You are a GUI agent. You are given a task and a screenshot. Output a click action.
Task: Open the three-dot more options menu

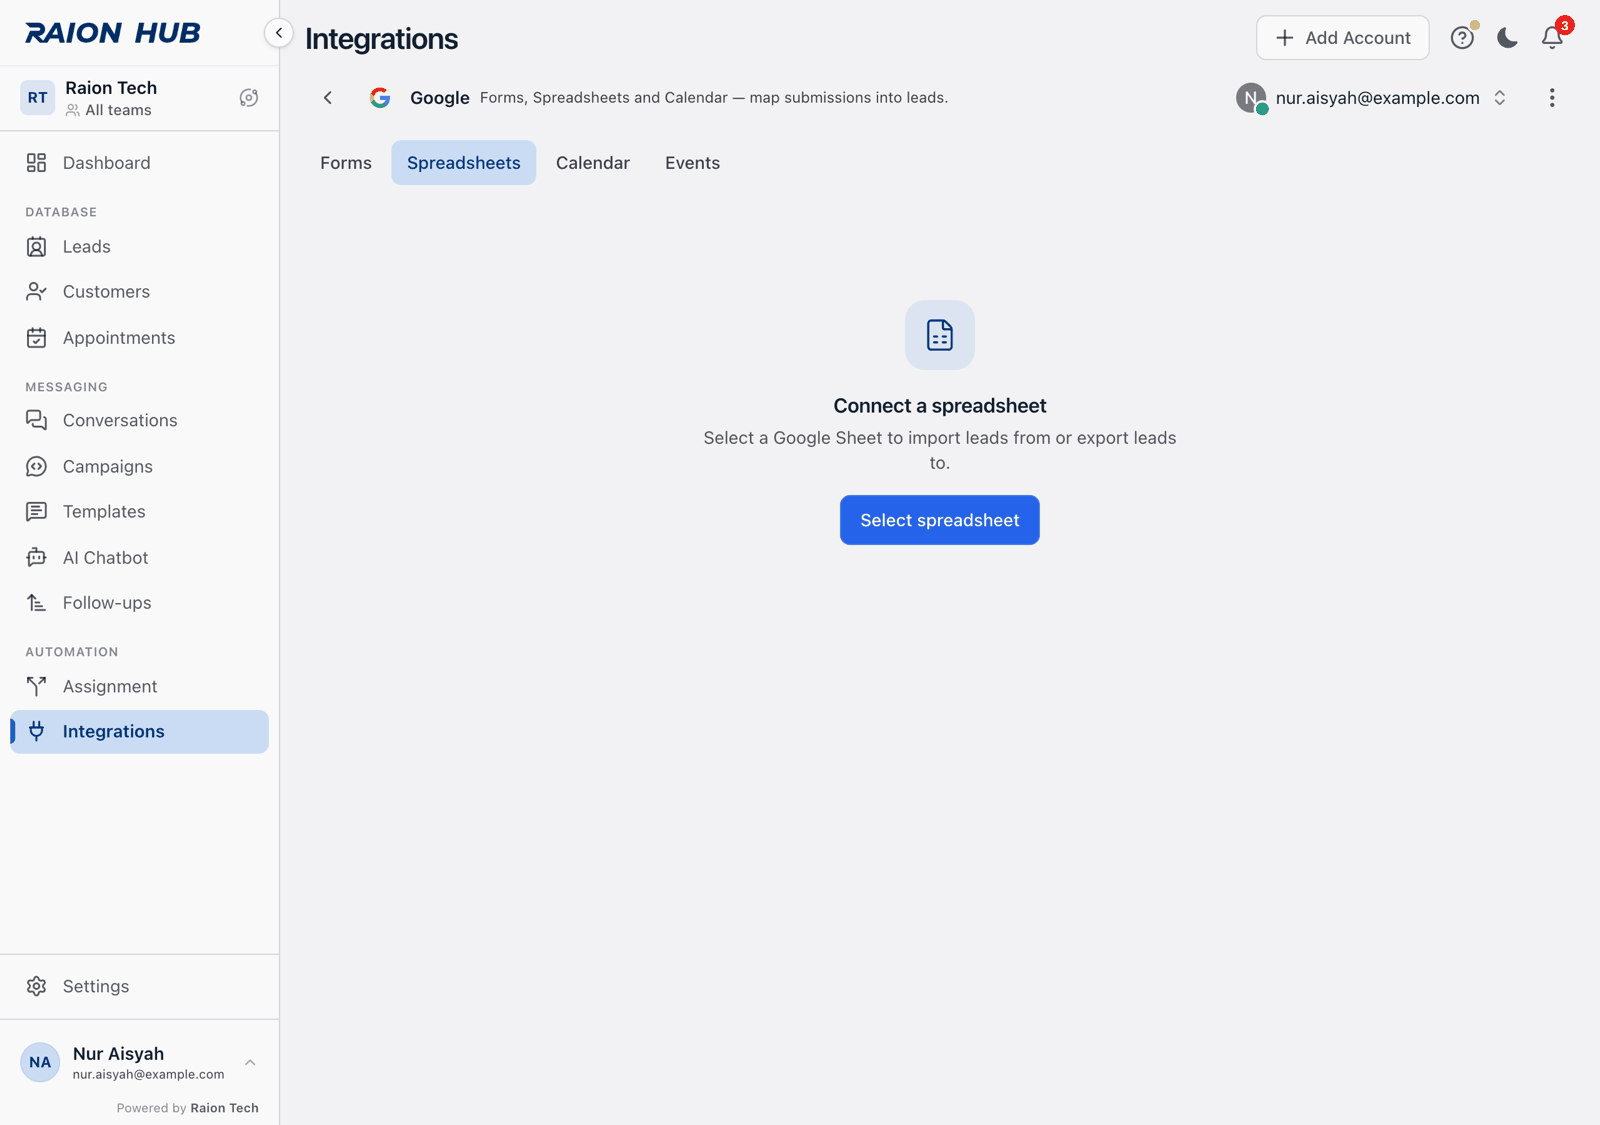[x=1552, y=98]
